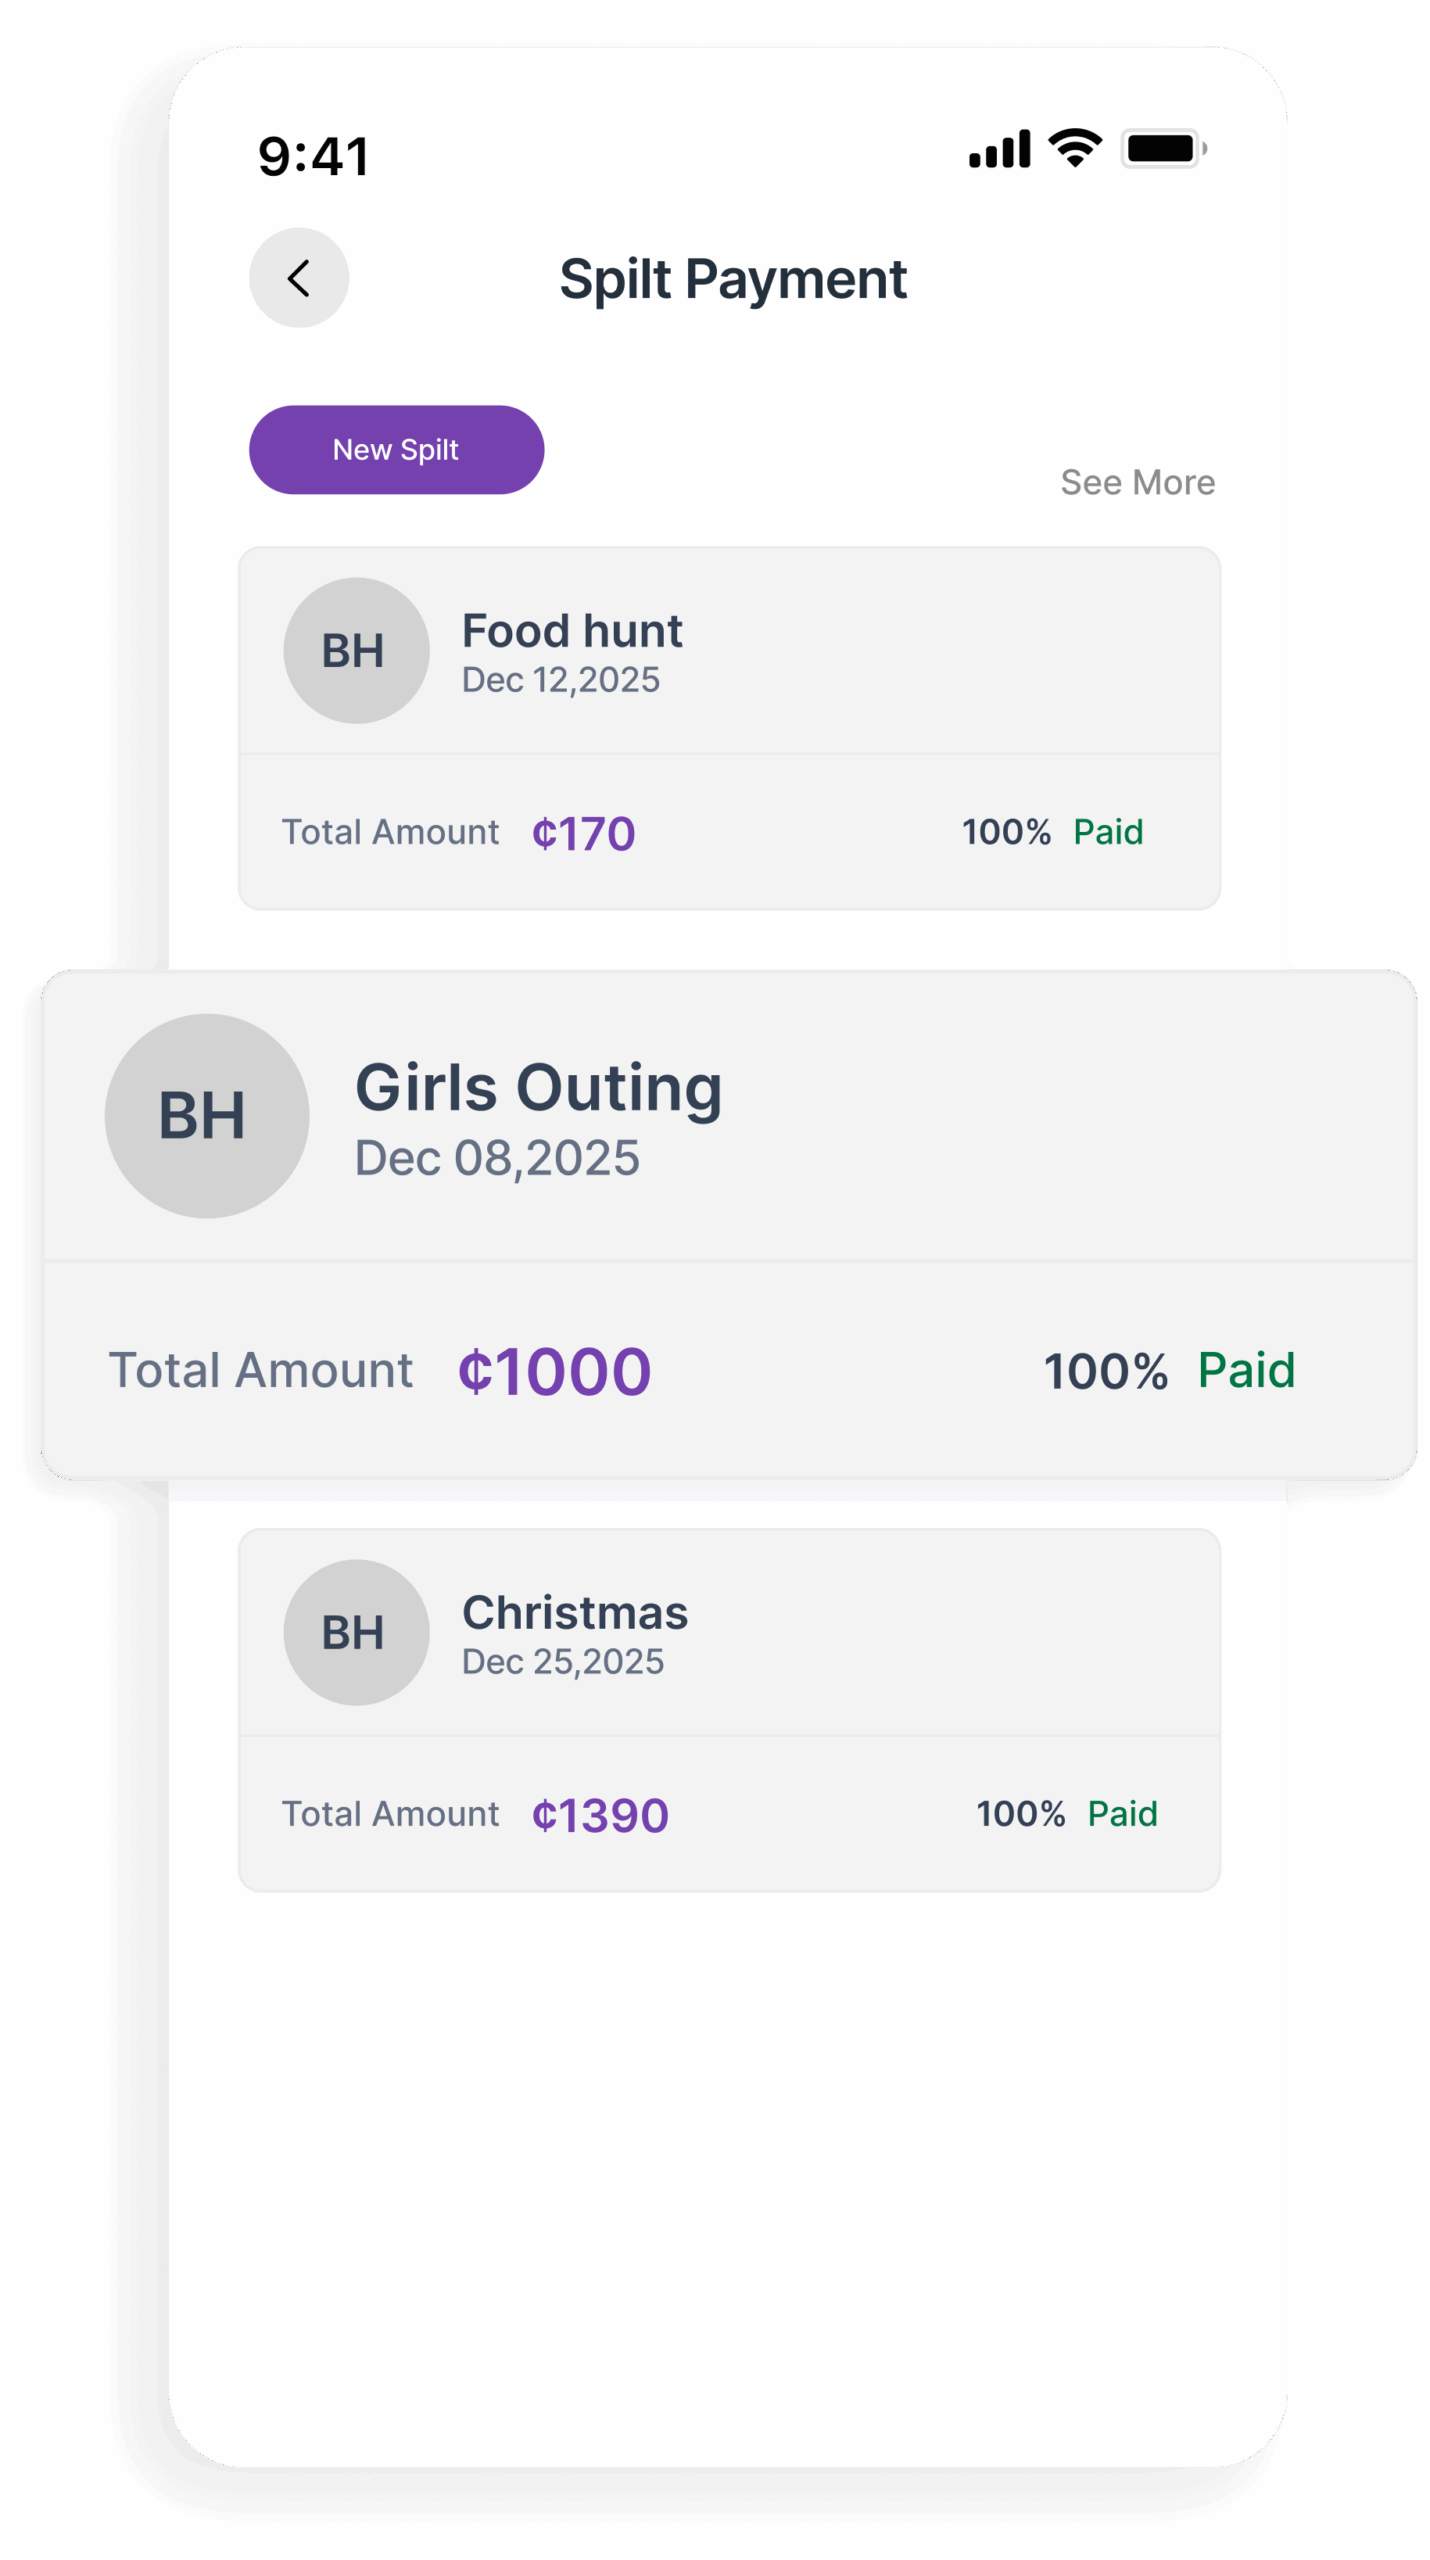Screen dimensions: 1430x2560
Task: Open the See More link
Action: (x=1137, y=483)
